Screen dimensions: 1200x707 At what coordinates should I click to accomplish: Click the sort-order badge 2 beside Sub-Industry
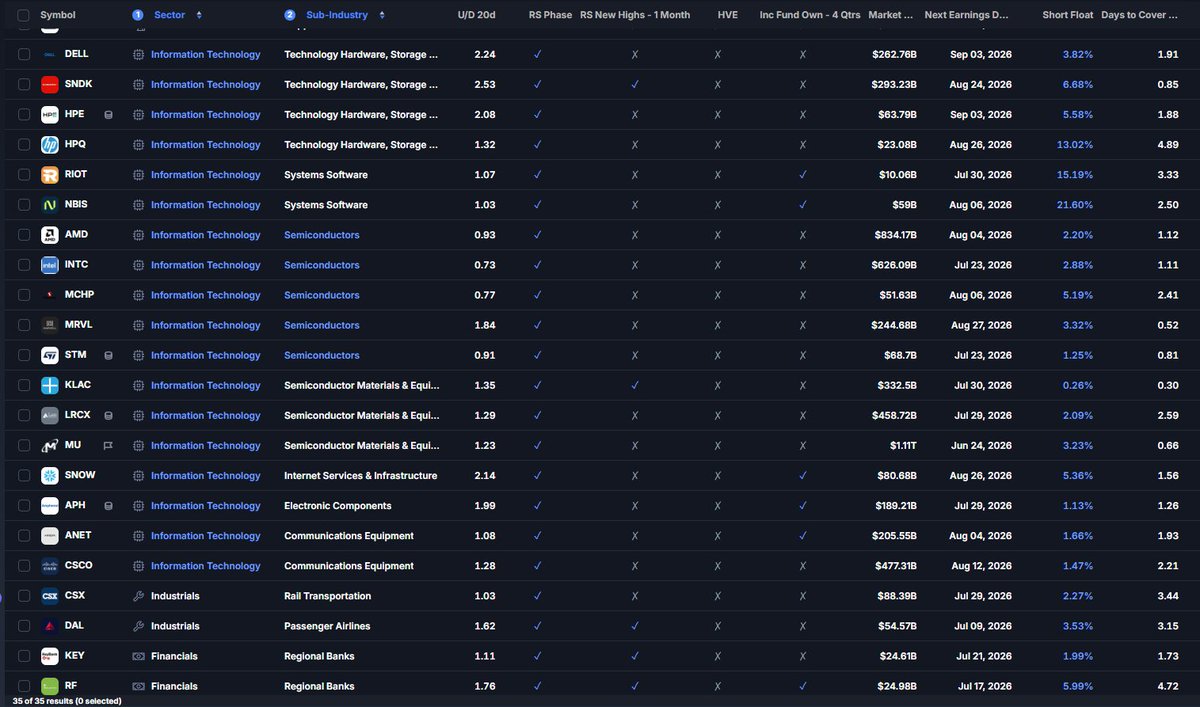tap(290, 15)
